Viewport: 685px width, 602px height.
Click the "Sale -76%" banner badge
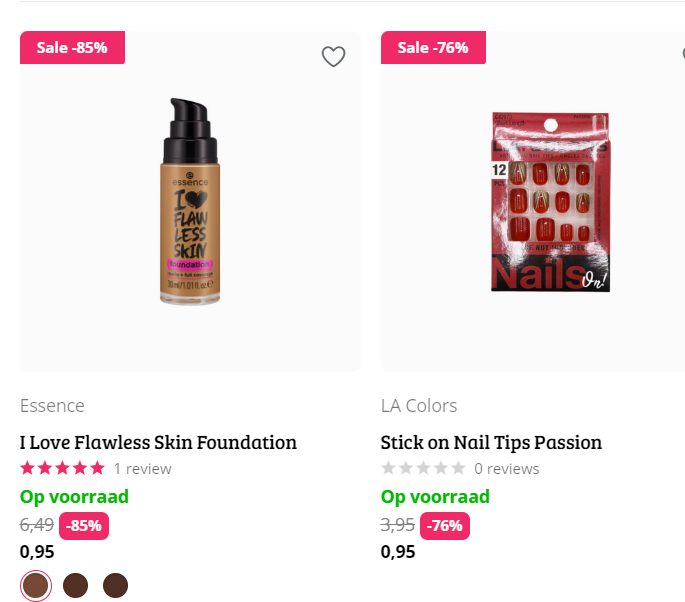click(432, 47)
